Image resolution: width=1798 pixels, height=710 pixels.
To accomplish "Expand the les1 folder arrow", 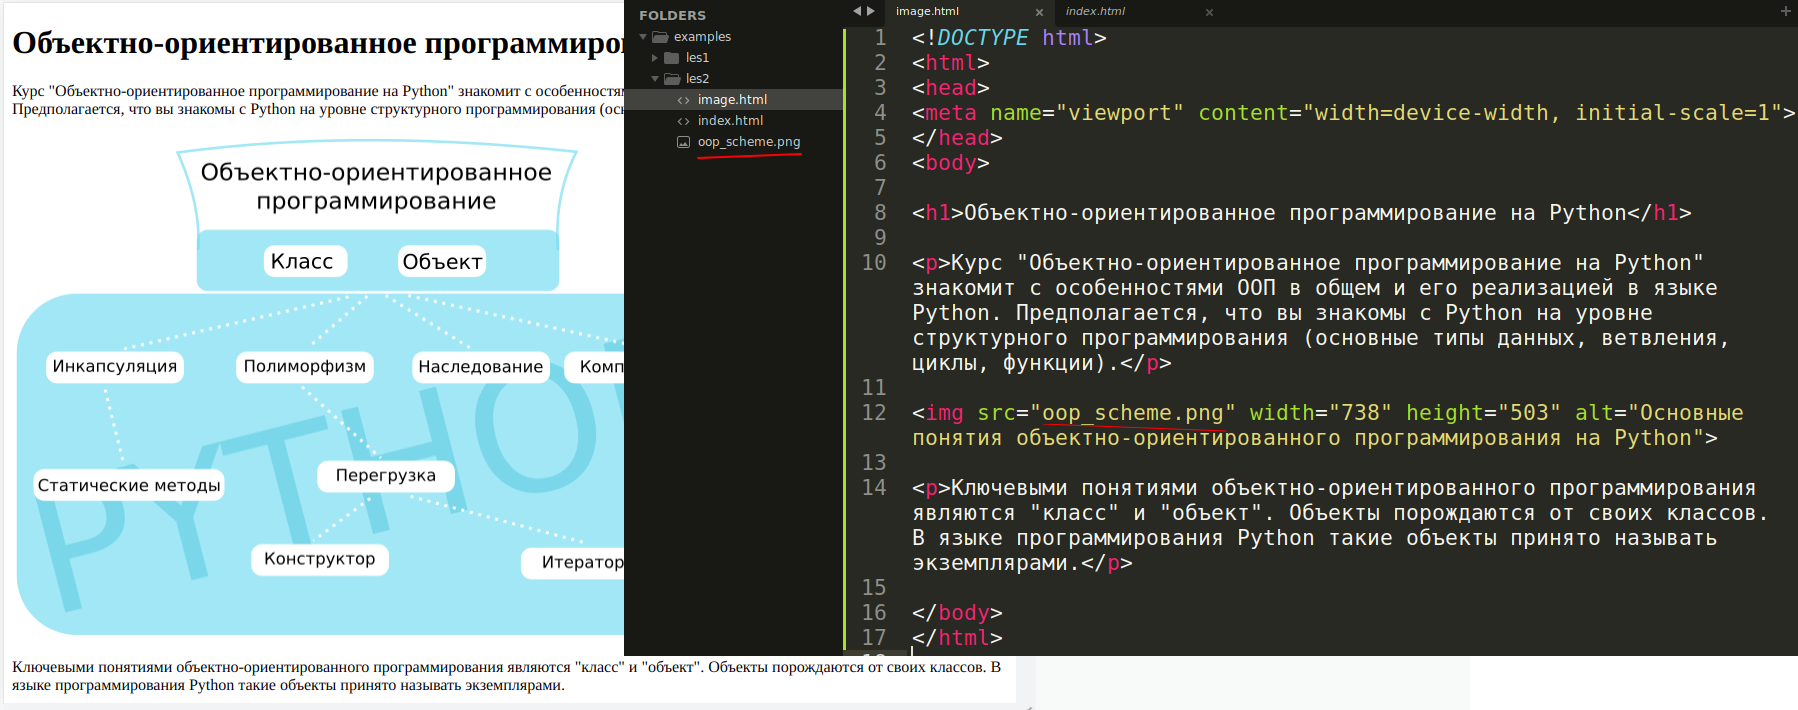I will point(655,58).
